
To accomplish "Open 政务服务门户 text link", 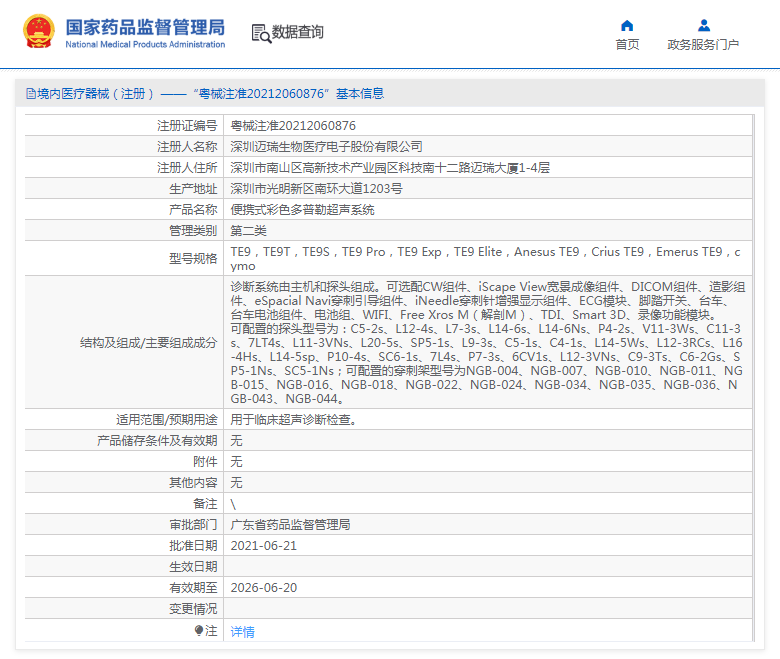I will click(x=703, y=45).
